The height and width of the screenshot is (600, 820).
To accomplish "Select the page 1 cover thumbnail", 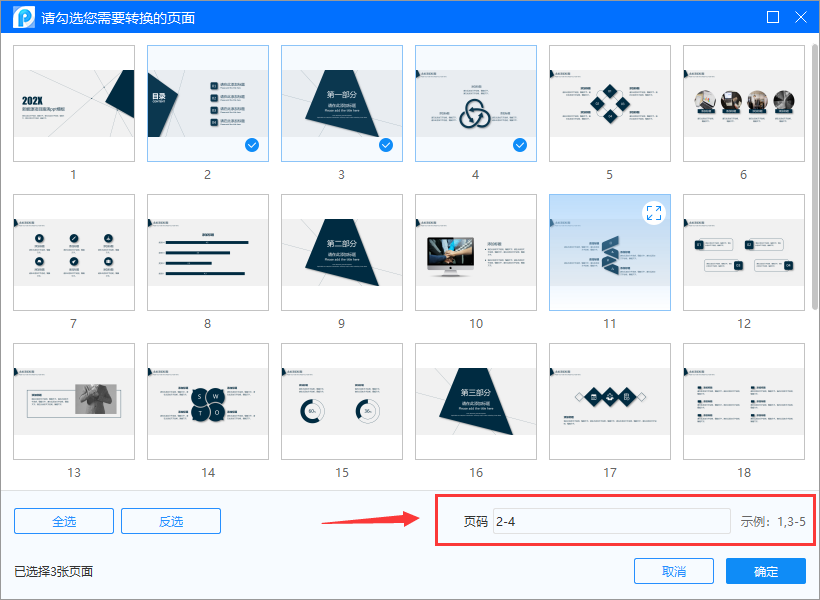I will pyautogui.click(x=74, y=103).
